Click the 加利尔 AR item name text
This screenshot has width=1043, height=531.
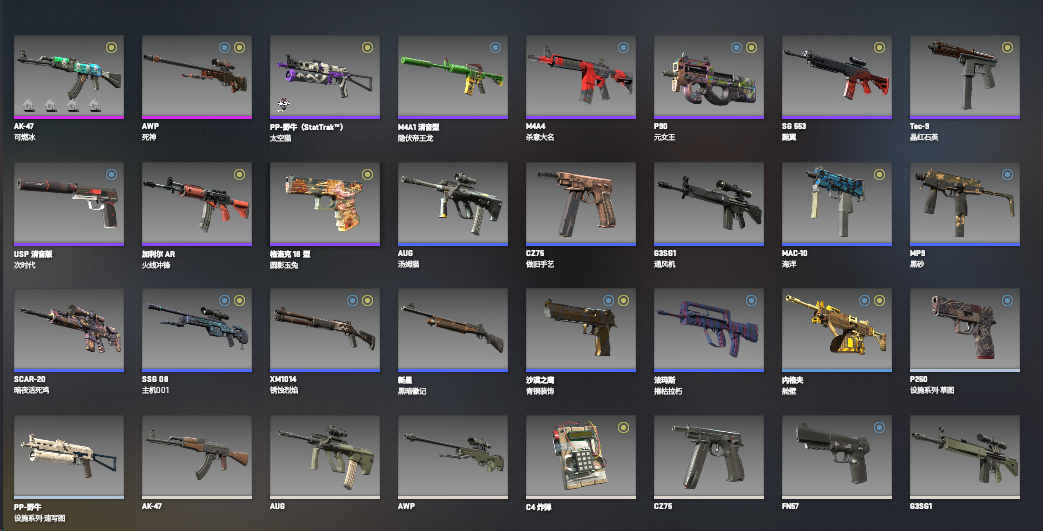(158, 254)
